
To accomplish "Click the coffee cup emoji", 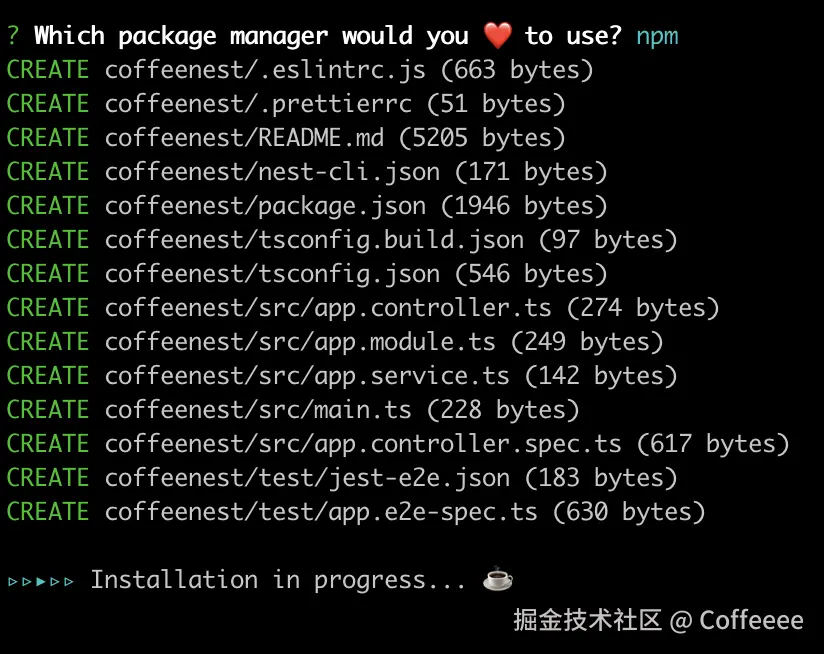I will tap(498, 579).
